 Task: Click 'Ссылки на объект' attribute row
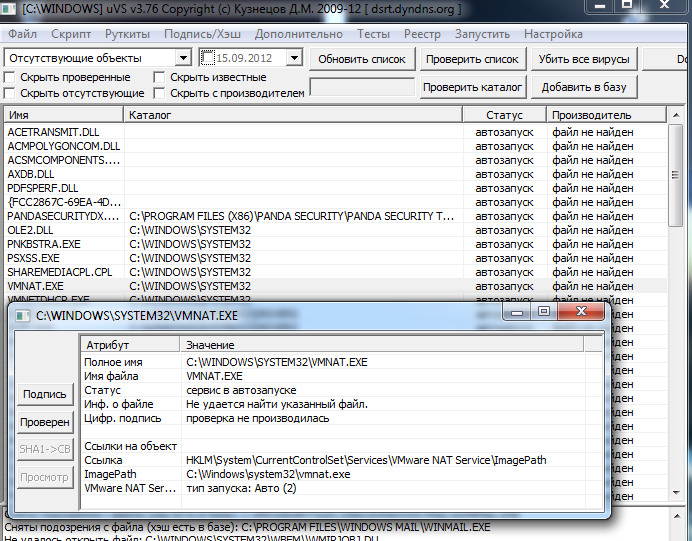coord(342,446)
